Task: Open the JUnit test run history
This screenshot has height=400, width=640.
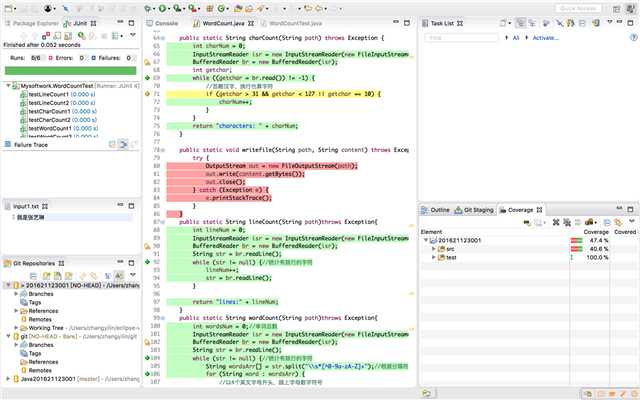Action: [116, 36]
